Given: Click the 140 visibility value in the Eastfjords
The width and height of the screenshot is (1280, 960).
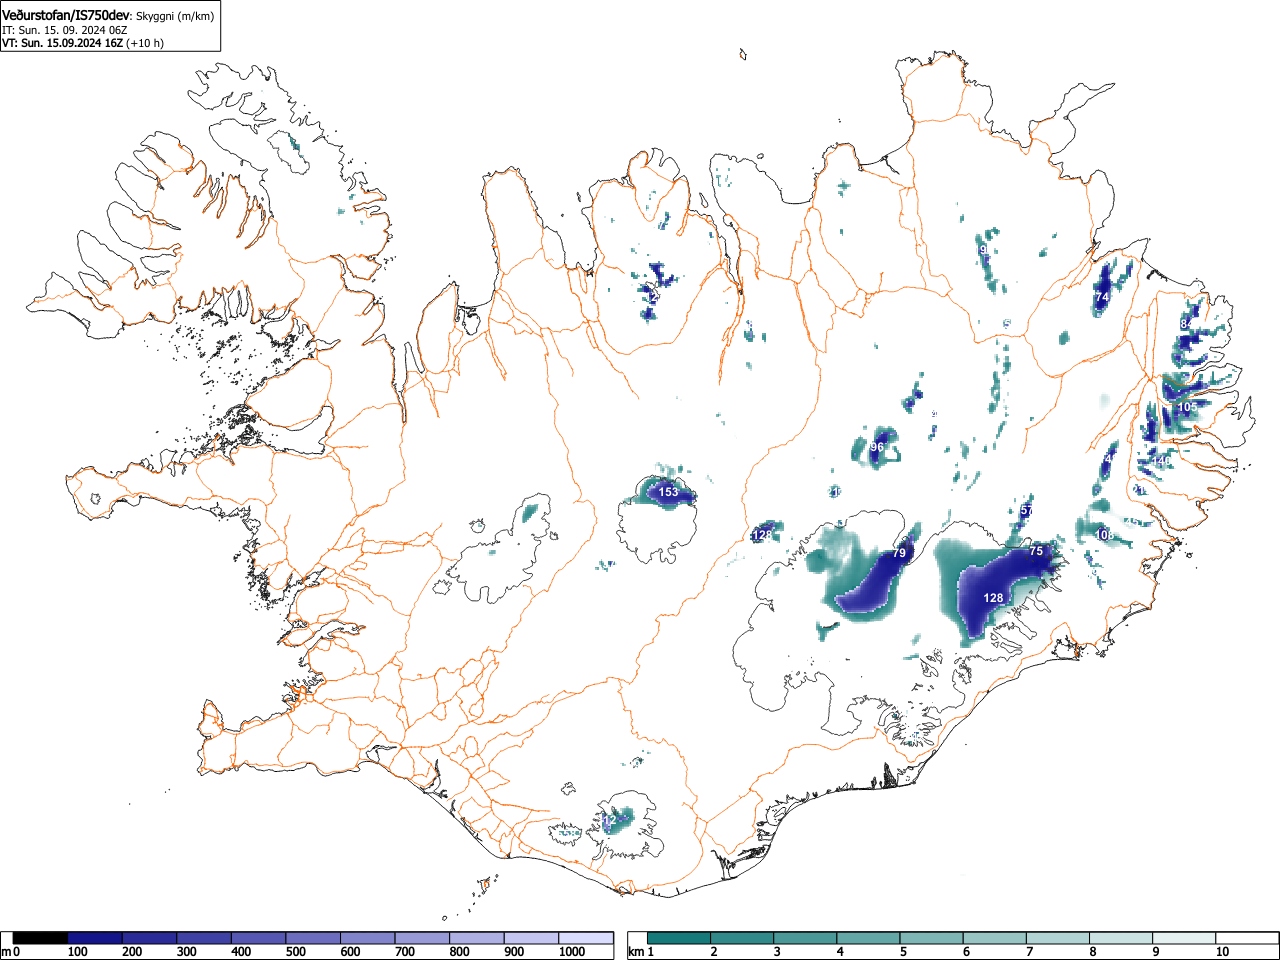Looking at the screenshot, I should tap(1162, 461).
